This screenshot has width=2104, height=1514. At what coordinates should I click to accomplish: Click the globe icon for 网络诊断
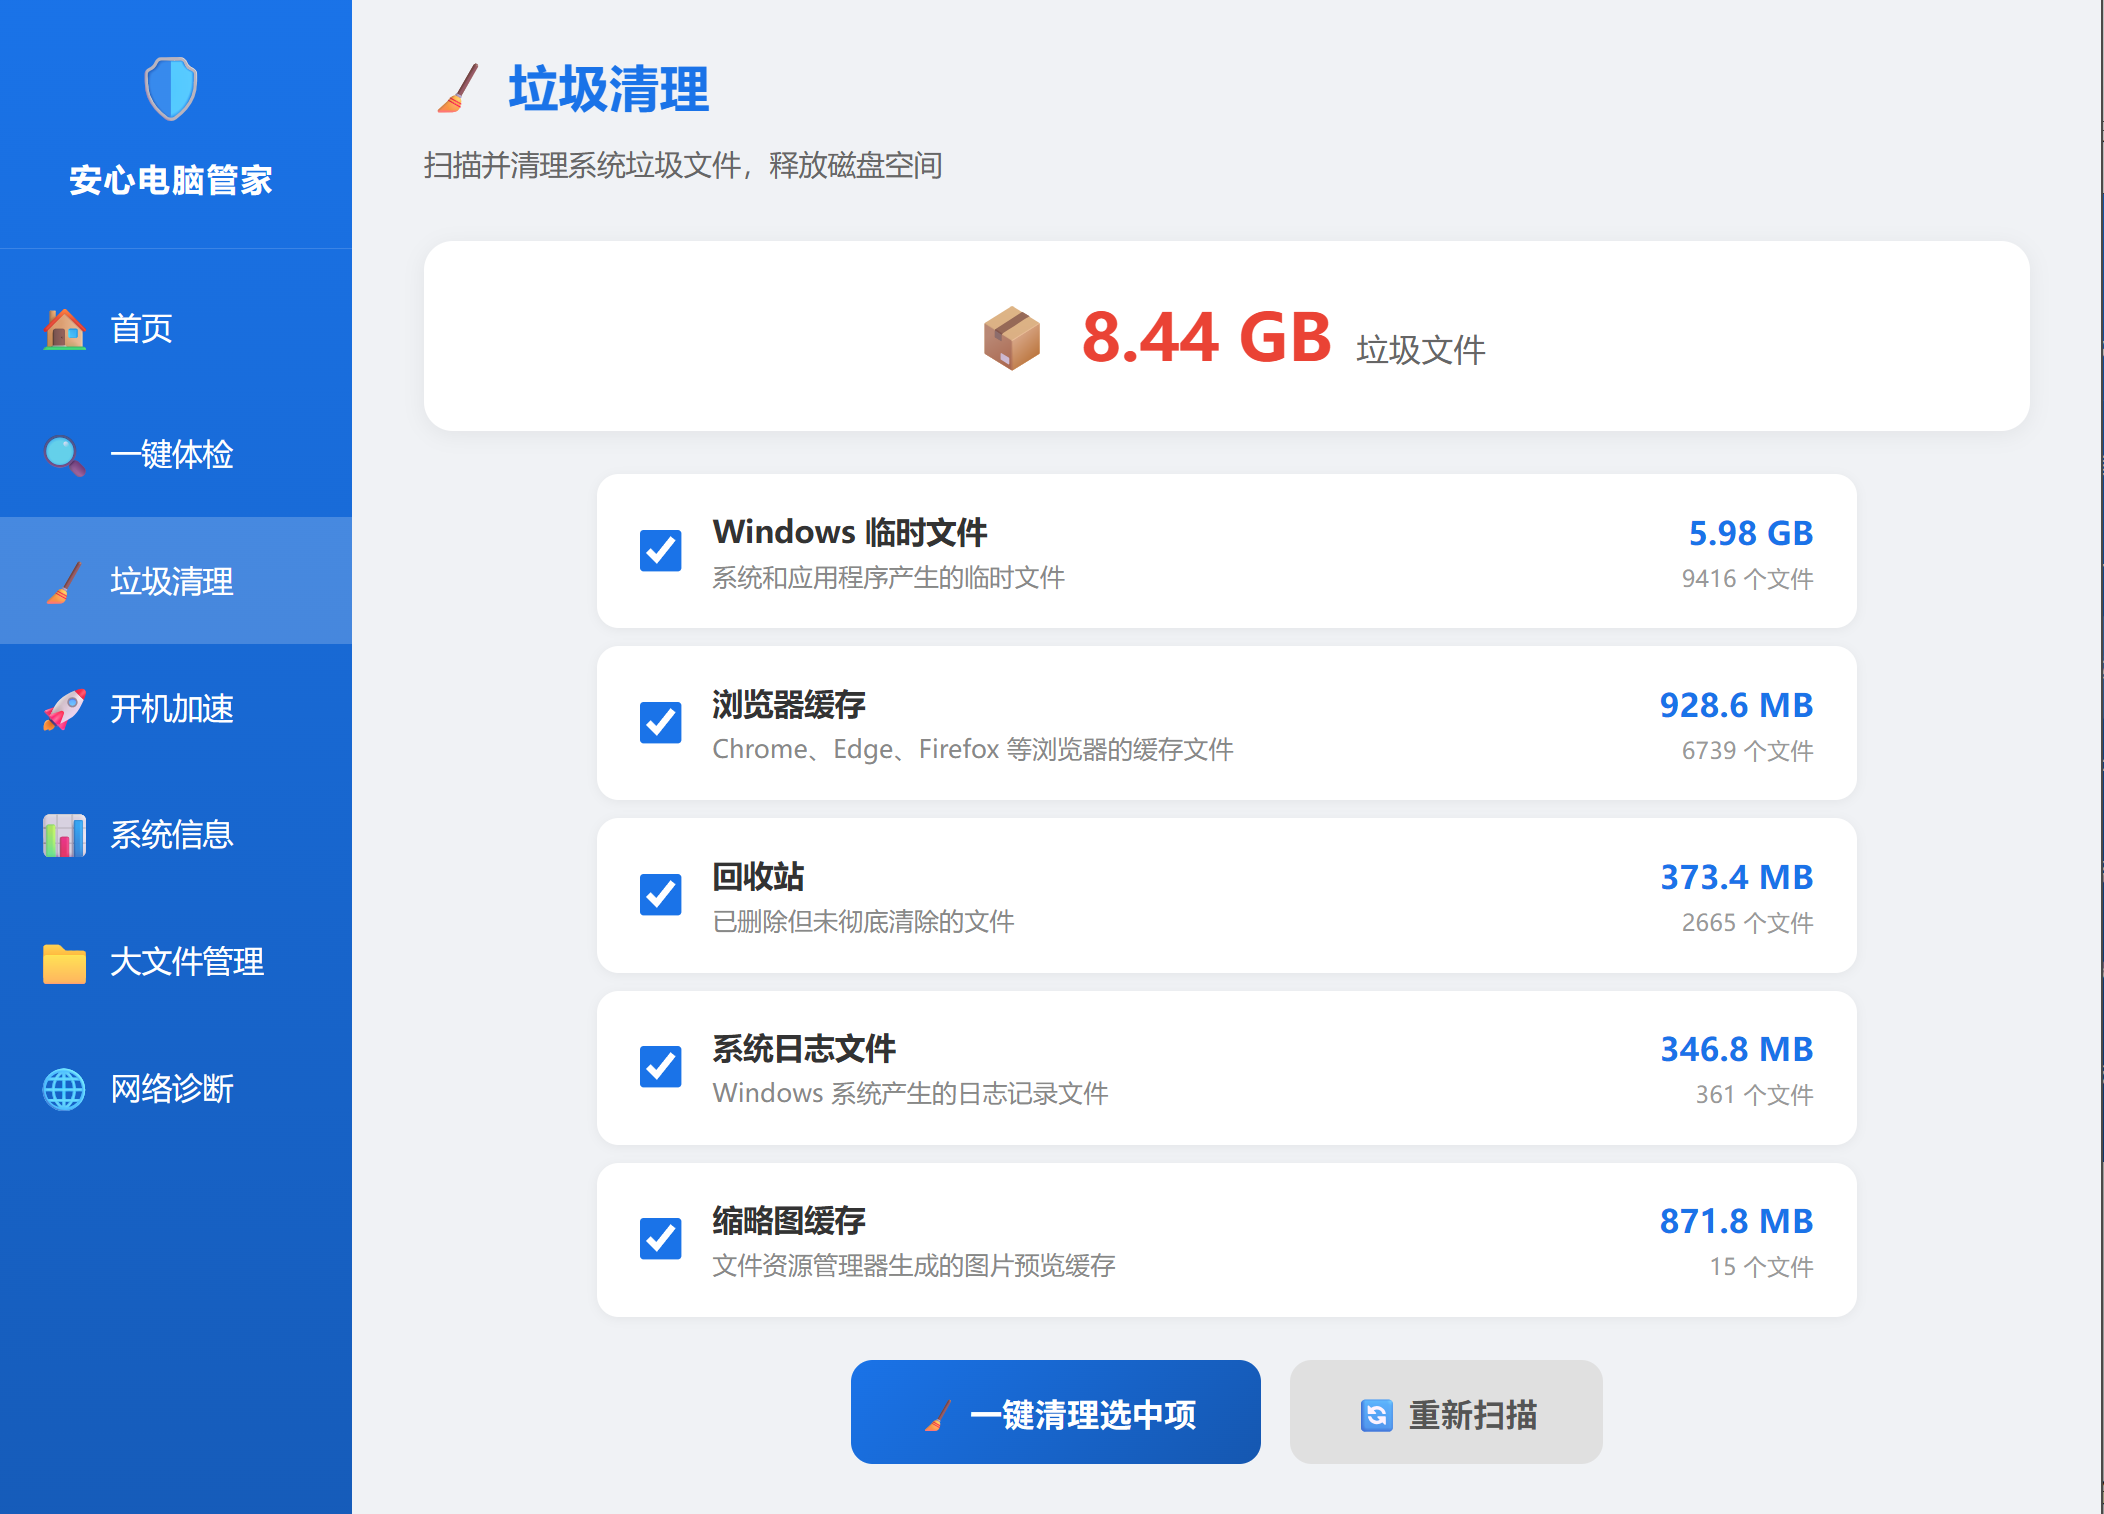pos(65,1089)
